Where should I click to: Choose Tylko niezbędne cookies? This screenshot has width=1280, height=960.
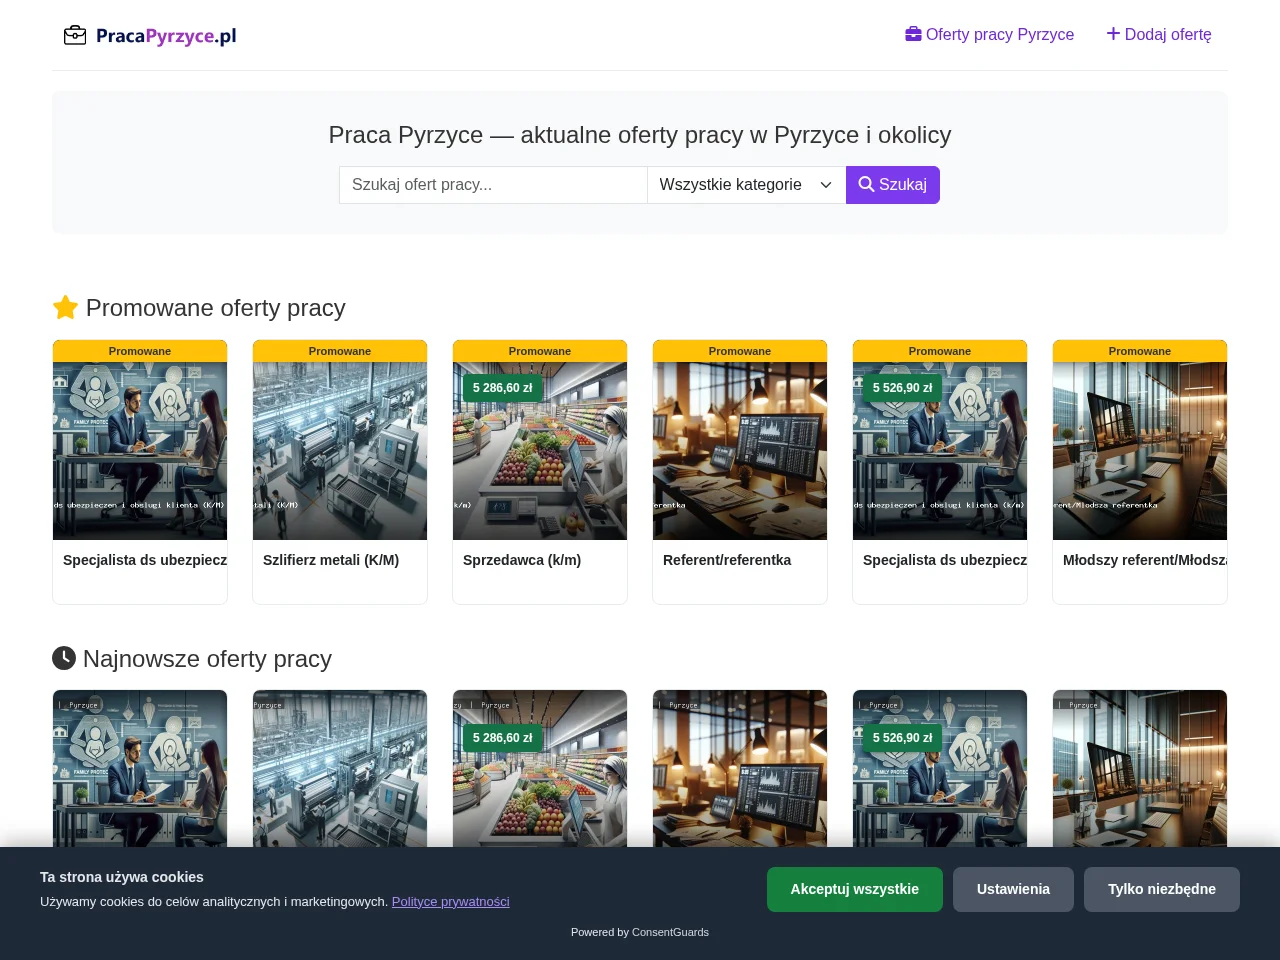pyautogui.click(x=1161, y=889)
